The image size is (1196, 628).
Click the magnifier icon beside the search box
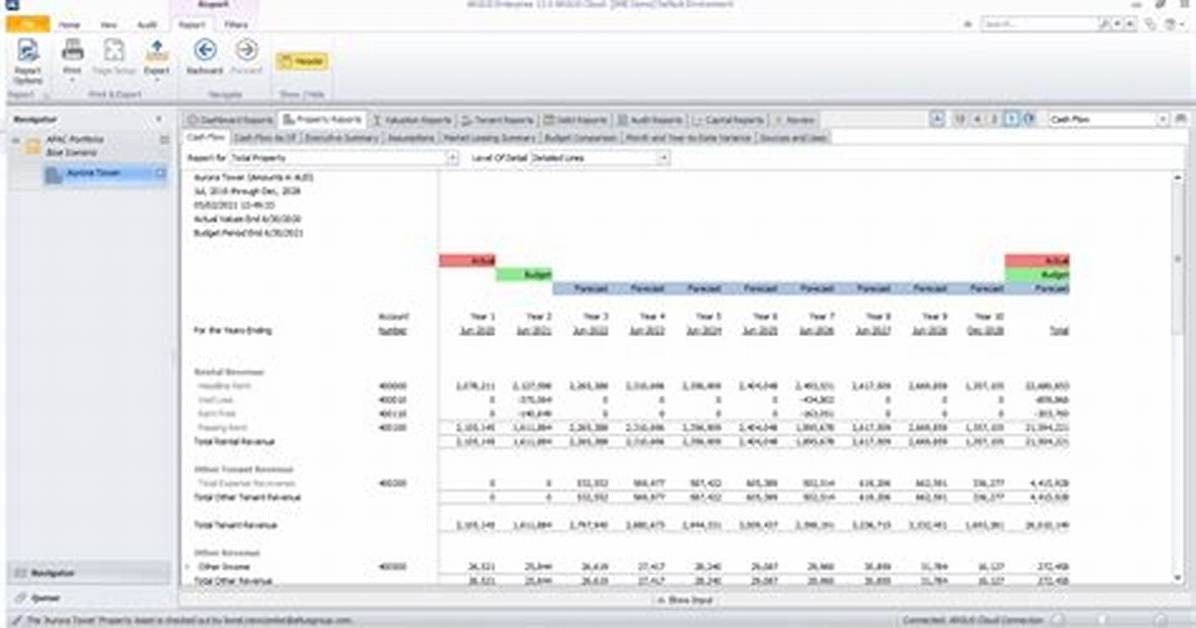(1104, 24)
